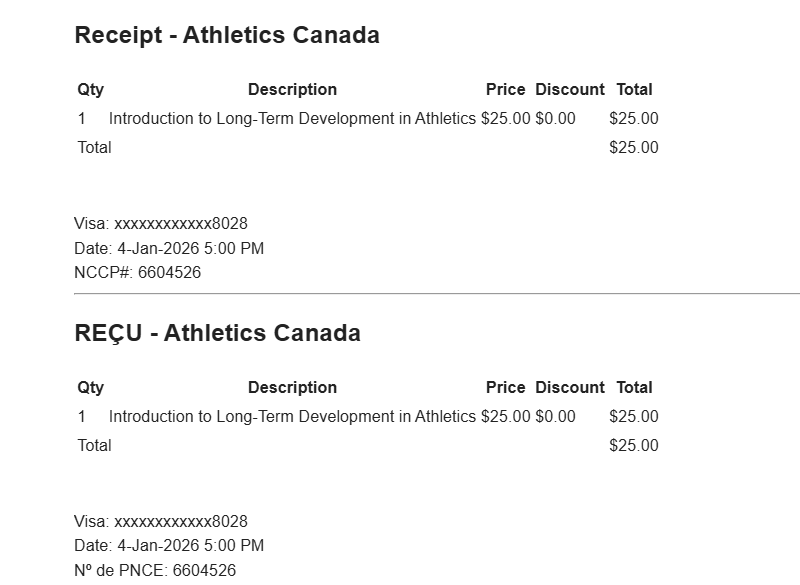Click the Description header in REÇU table
This screenshot has height=585, width=800.
point(292,387)
